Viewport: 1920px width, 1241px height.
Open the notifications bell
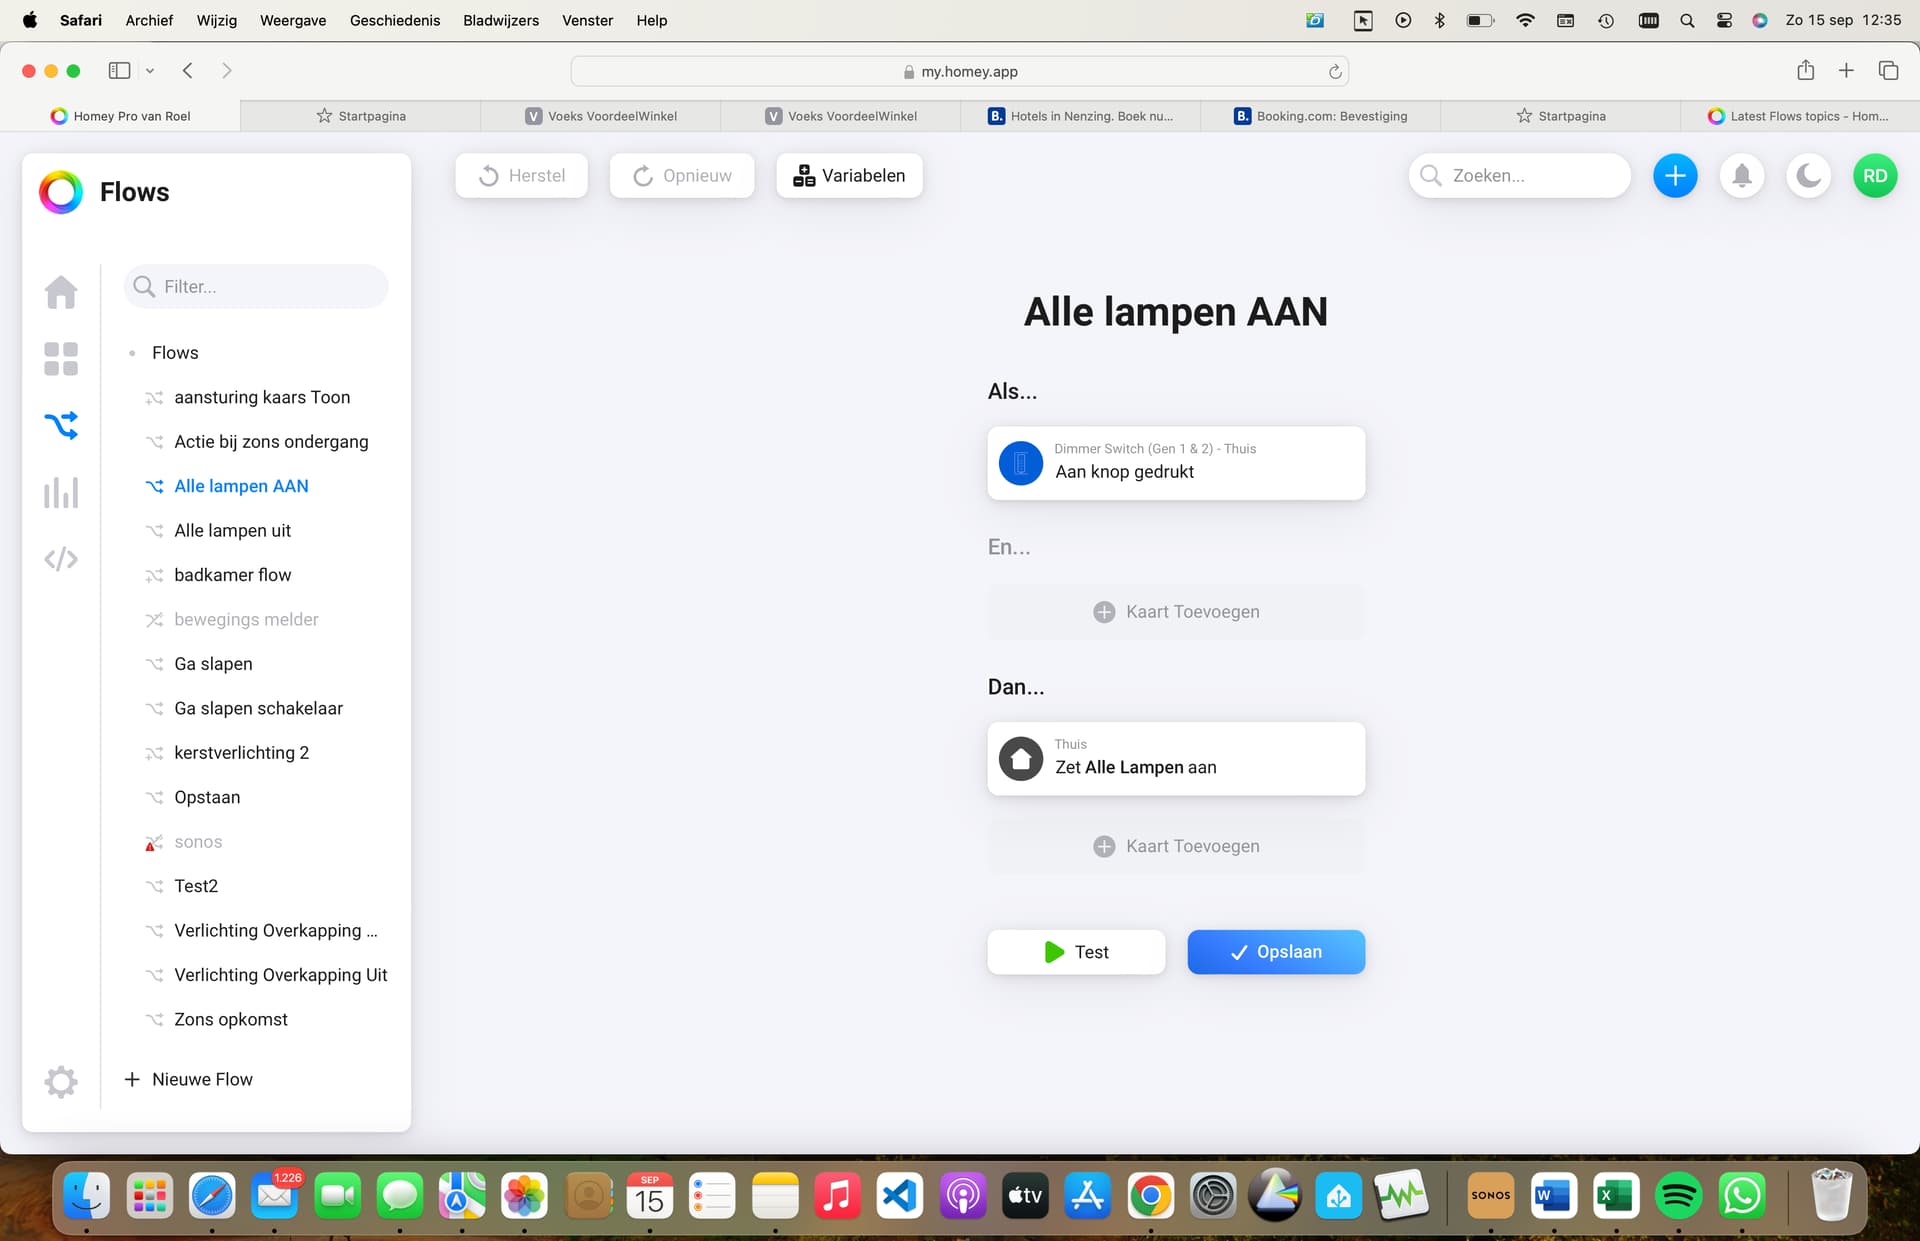coord(1742,176)
